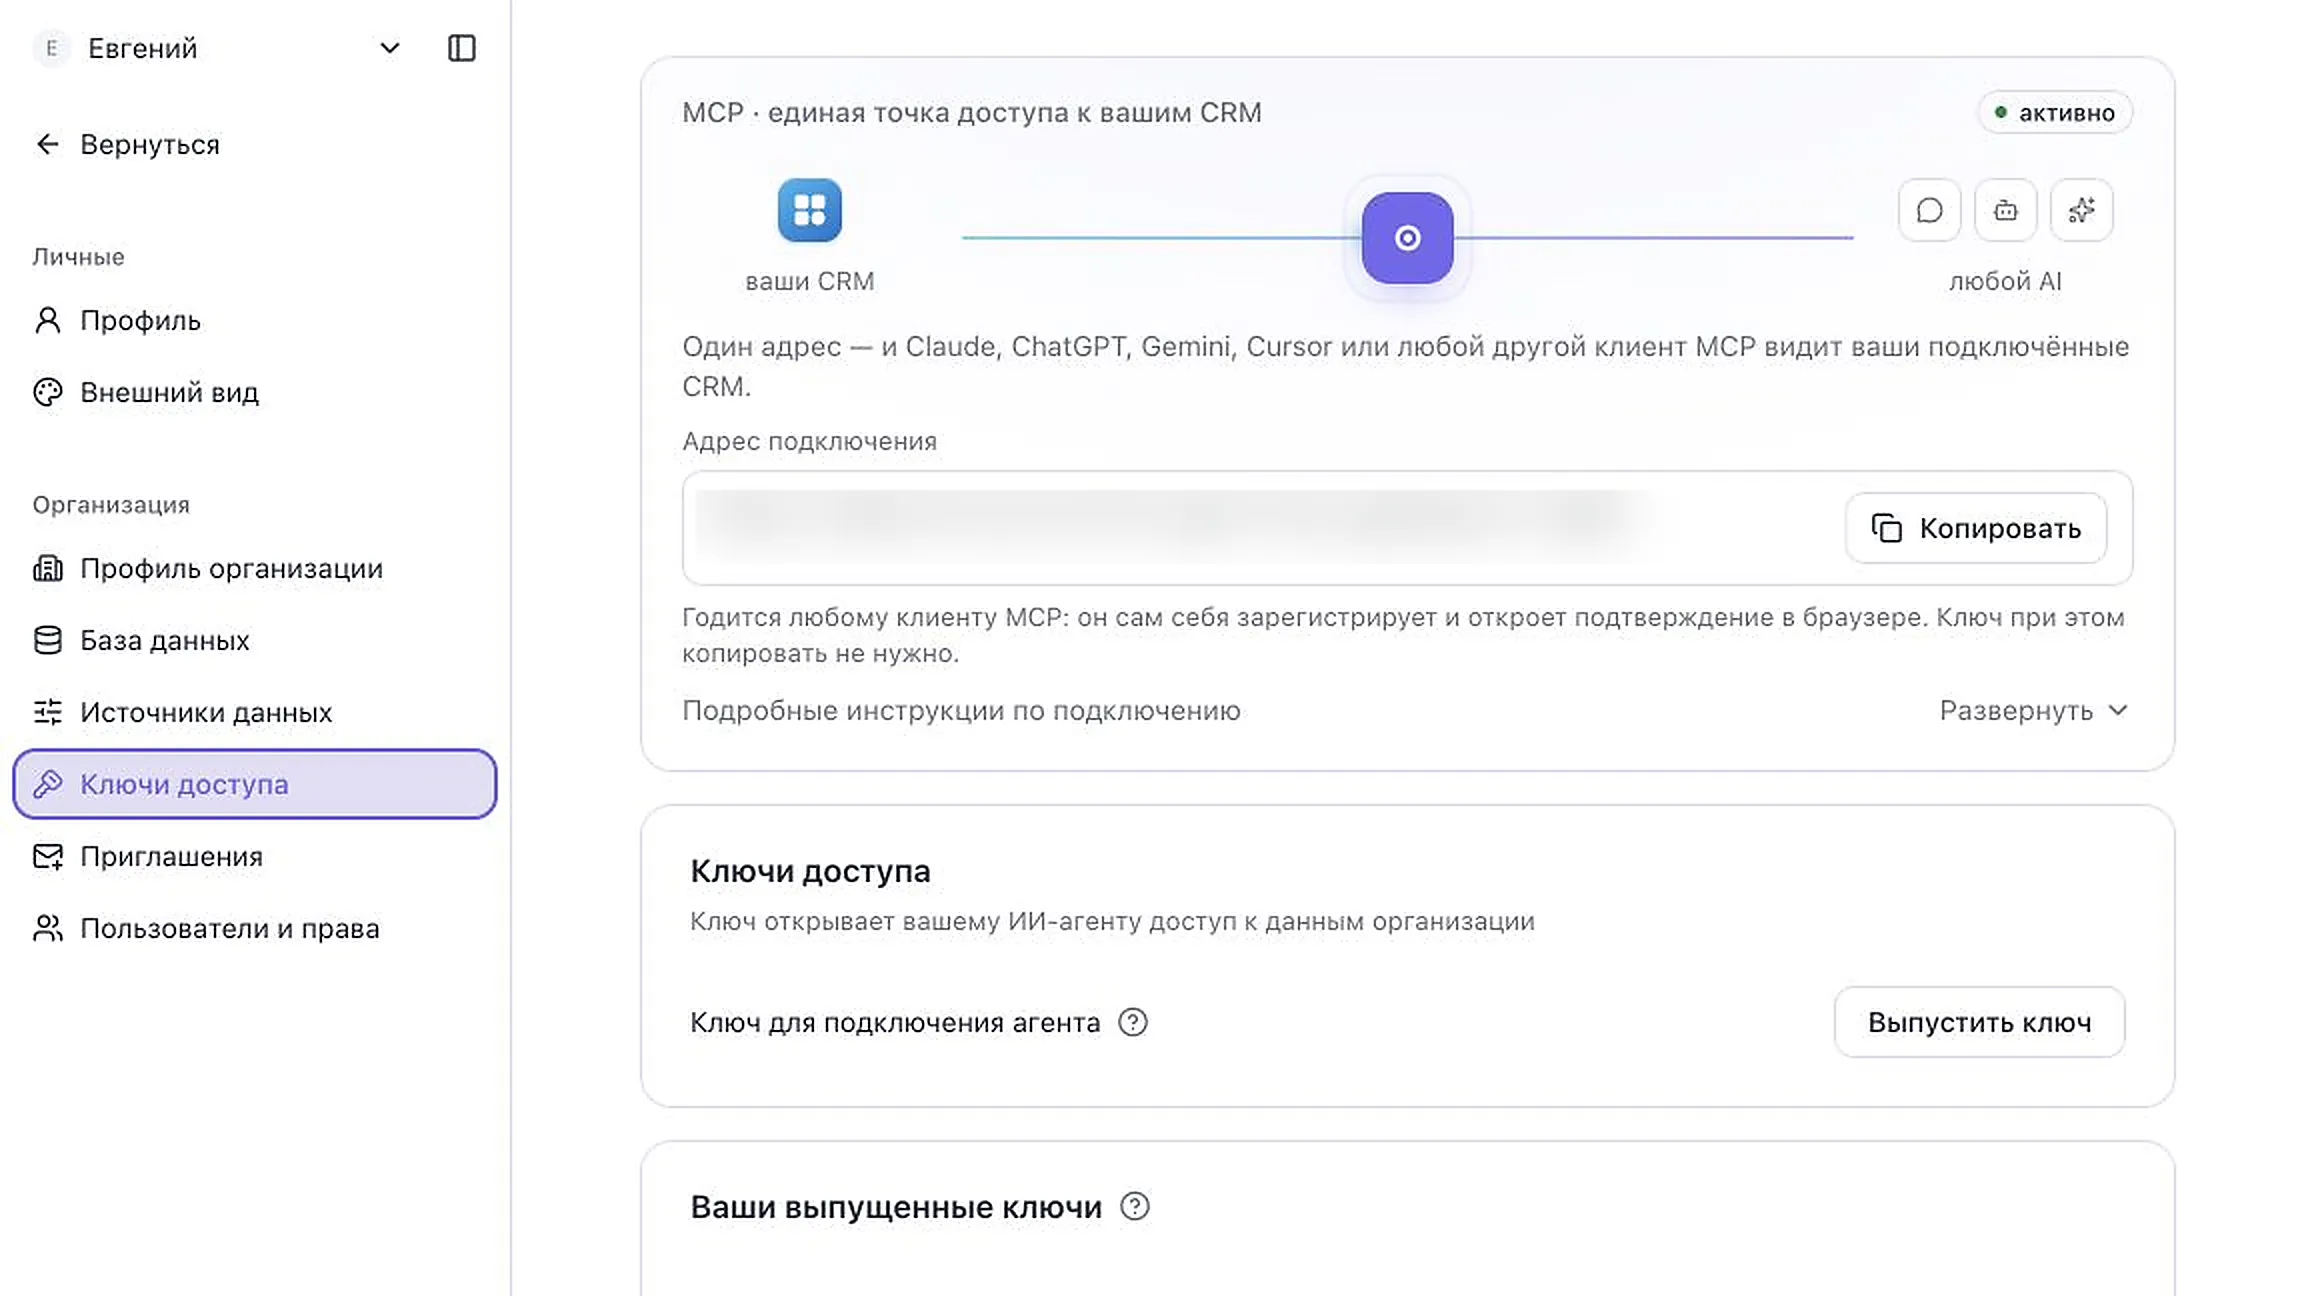Click the Профиль организации building icon
Viewport: 2304px width, 1296px height.
(47, 568)
